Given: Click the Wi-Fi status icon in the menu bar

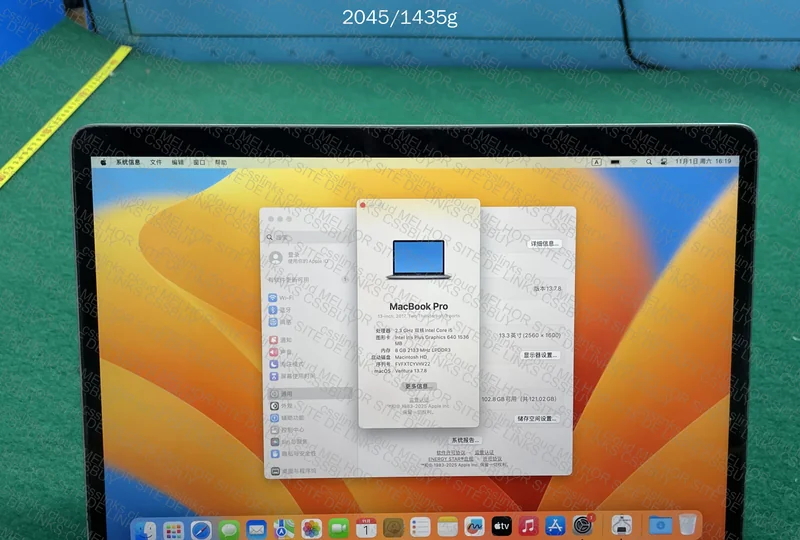Looking at the screenshot, I should tap(633, 162).
